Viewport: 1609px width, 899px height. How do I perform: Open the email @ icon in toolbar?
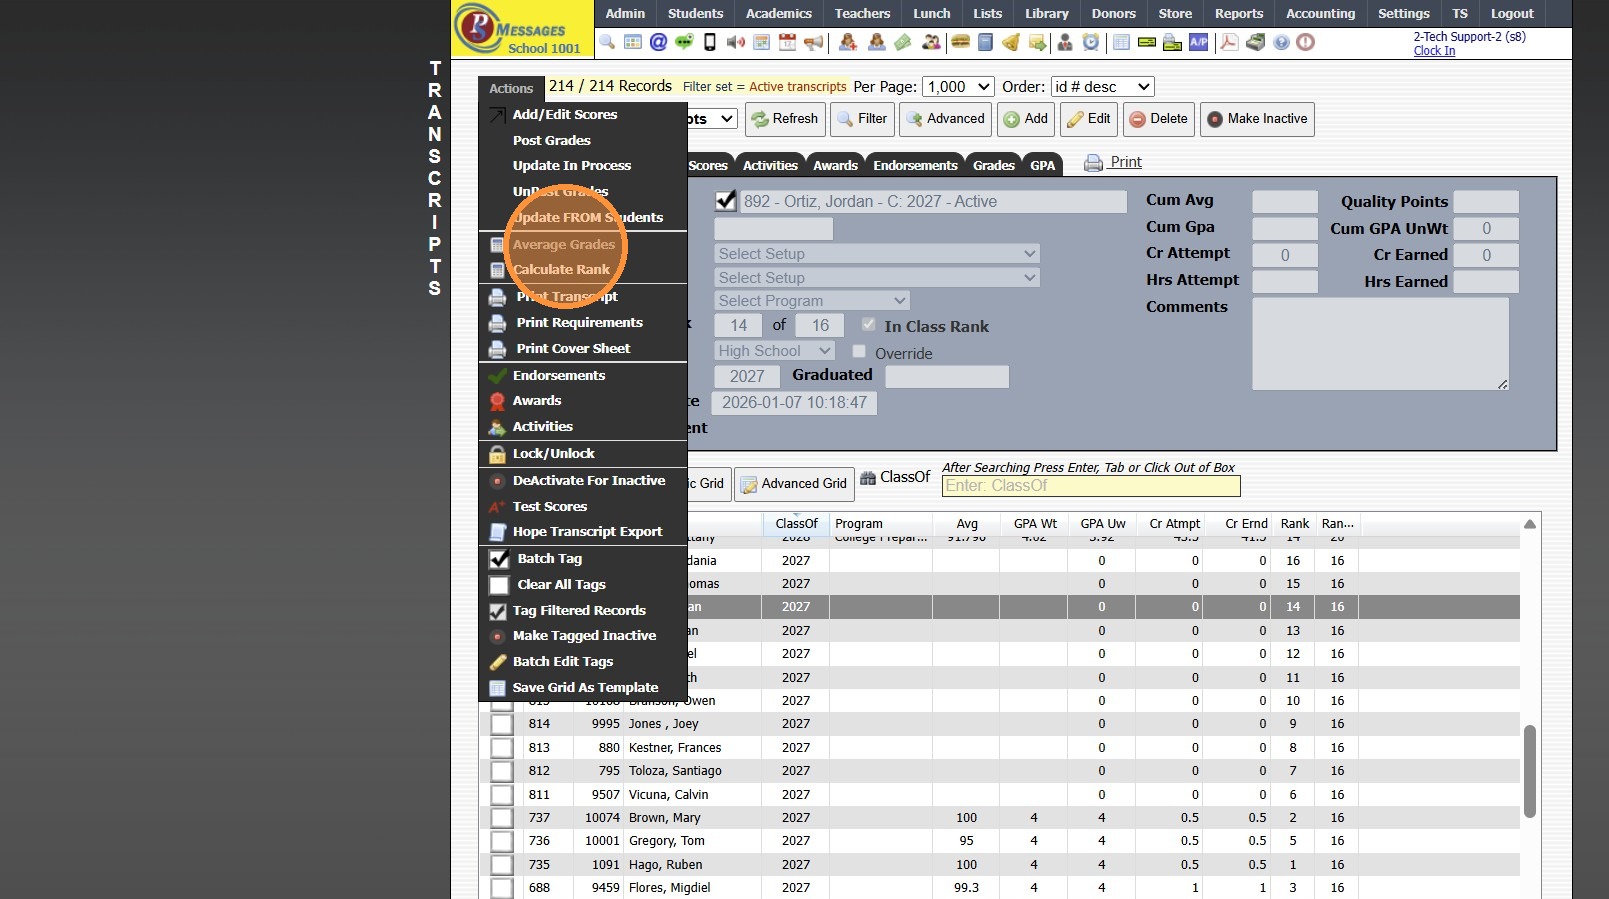pyautogui.click(x=658, y=42)
